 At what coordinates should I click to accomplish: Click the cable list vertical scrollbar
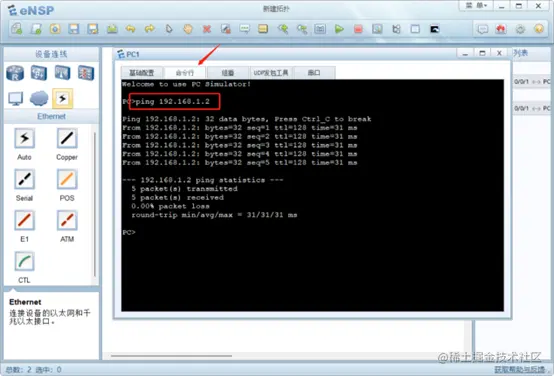(x=95, y=205)
